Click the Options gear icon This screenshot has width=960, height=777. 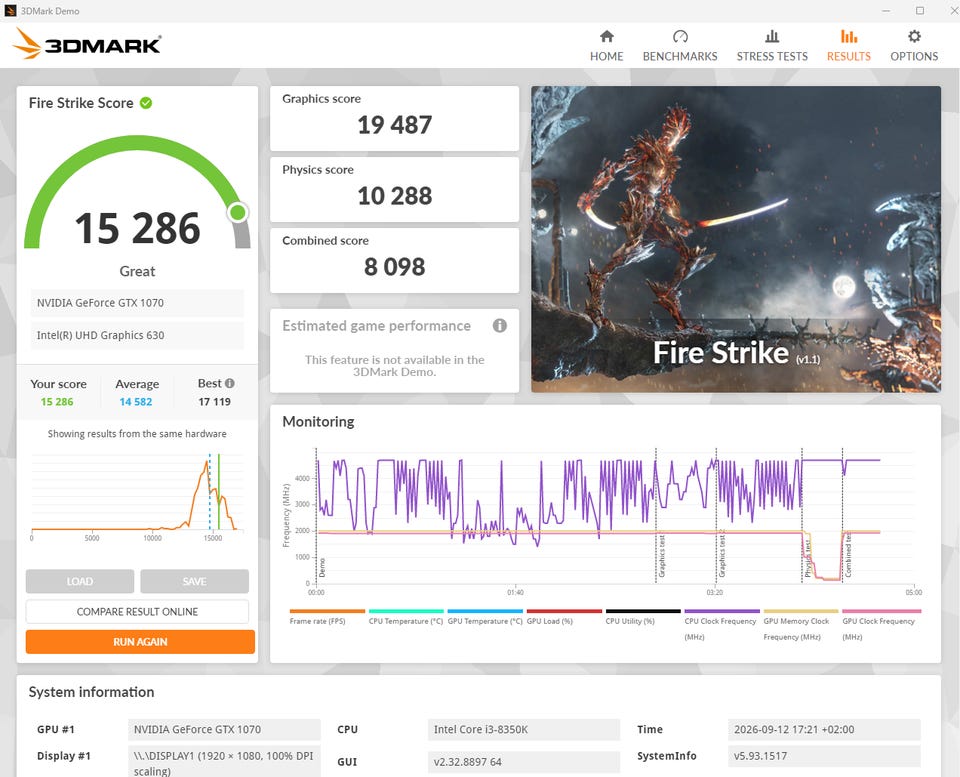[914, 37]
